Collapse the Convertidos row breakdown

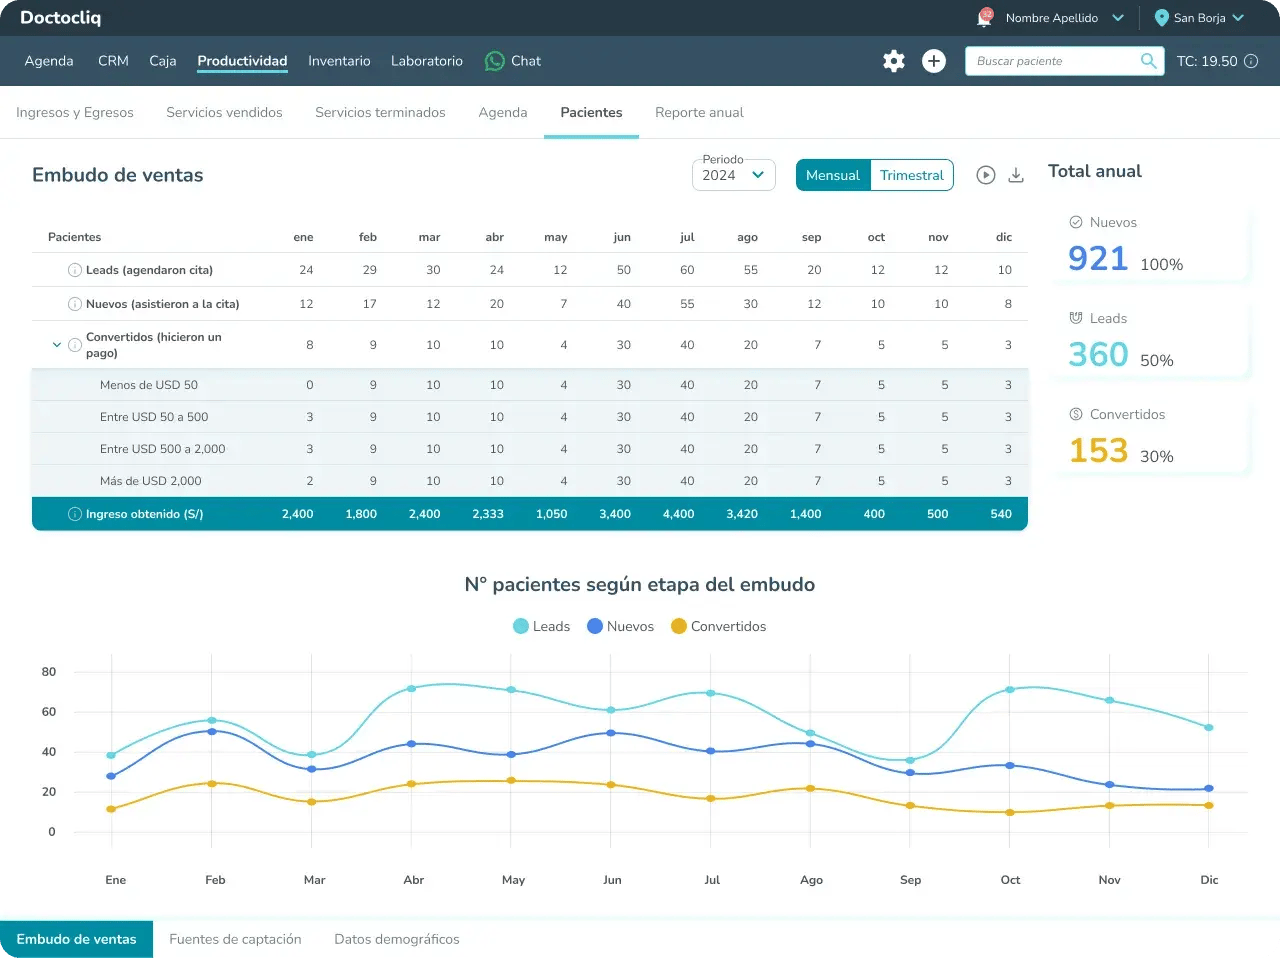pos(57,345)
